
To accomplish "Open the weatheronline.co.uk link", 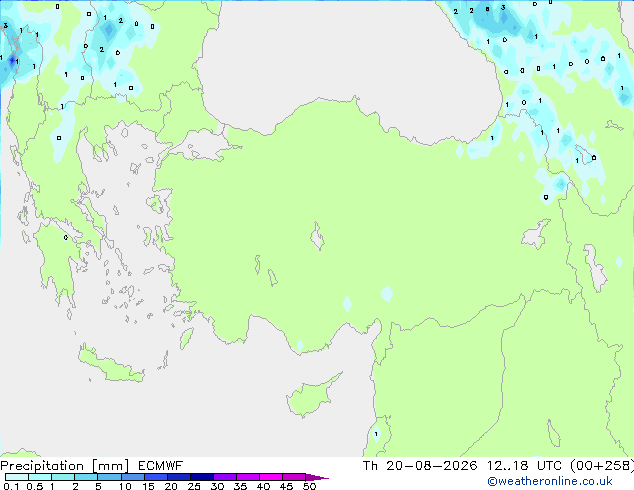I will coord(550,481).
